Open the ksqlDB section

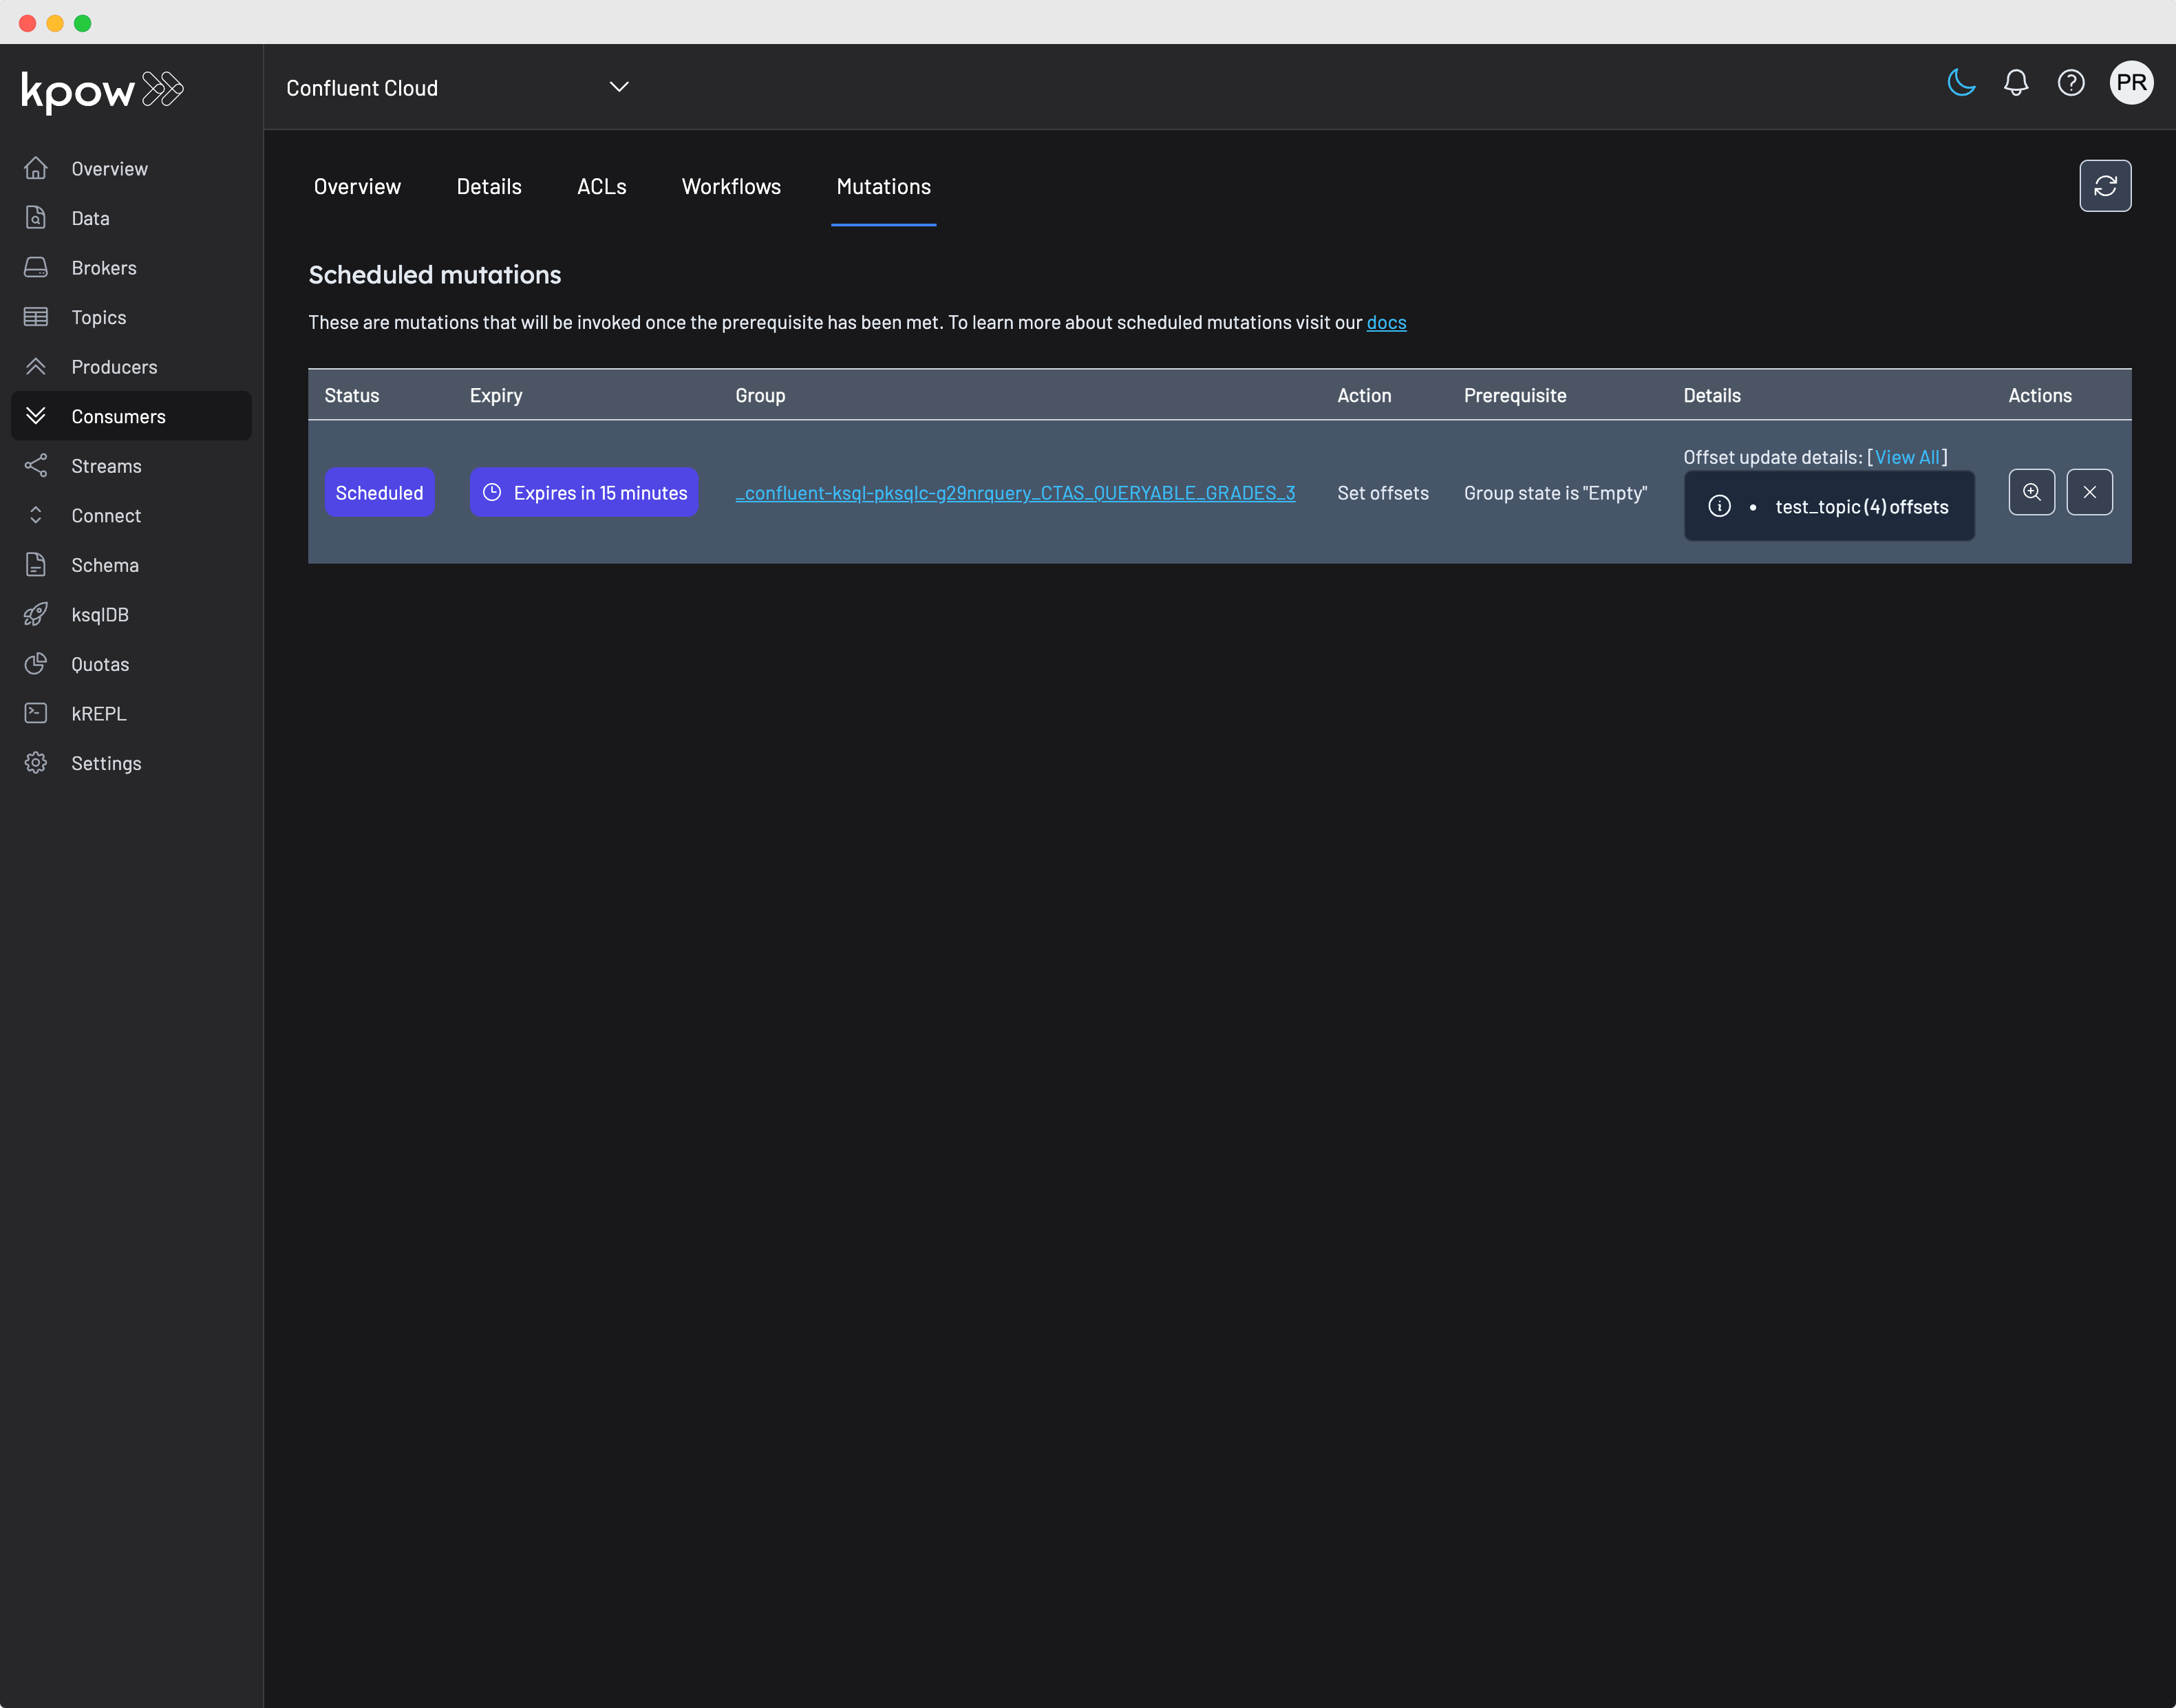click(x=100, y=614)
